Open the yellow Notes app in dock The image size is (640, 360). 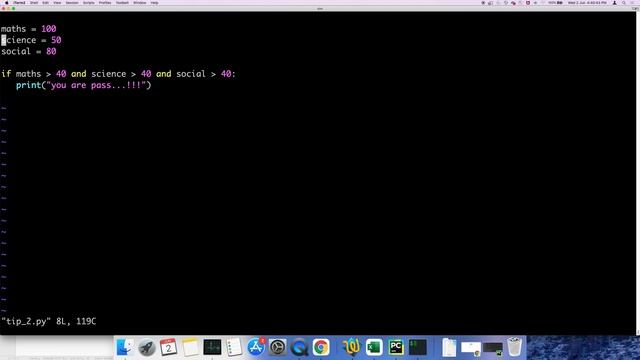point(190,347)
